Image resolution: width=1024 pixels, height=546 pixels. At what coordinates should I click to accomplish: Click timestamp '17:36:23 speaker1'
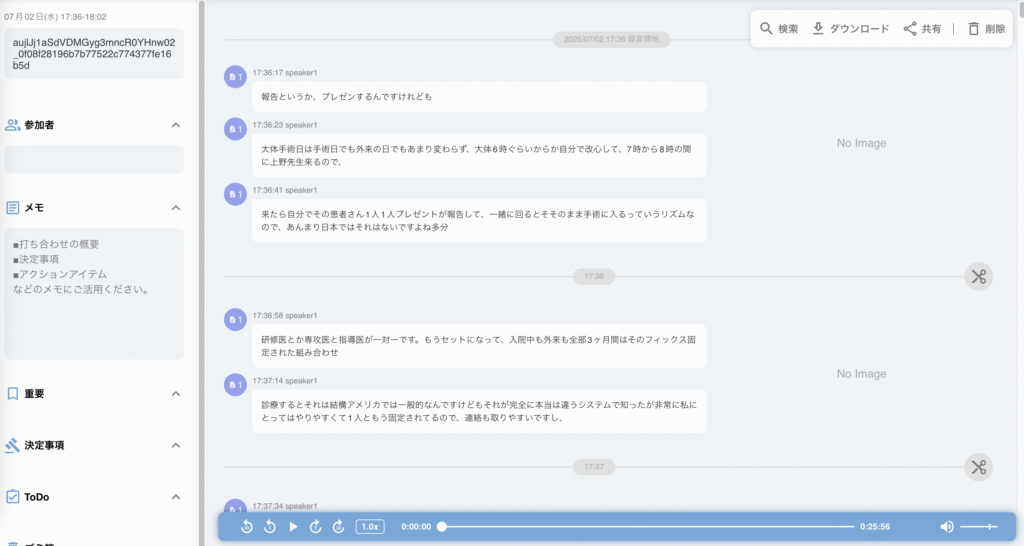pos(285,125)
